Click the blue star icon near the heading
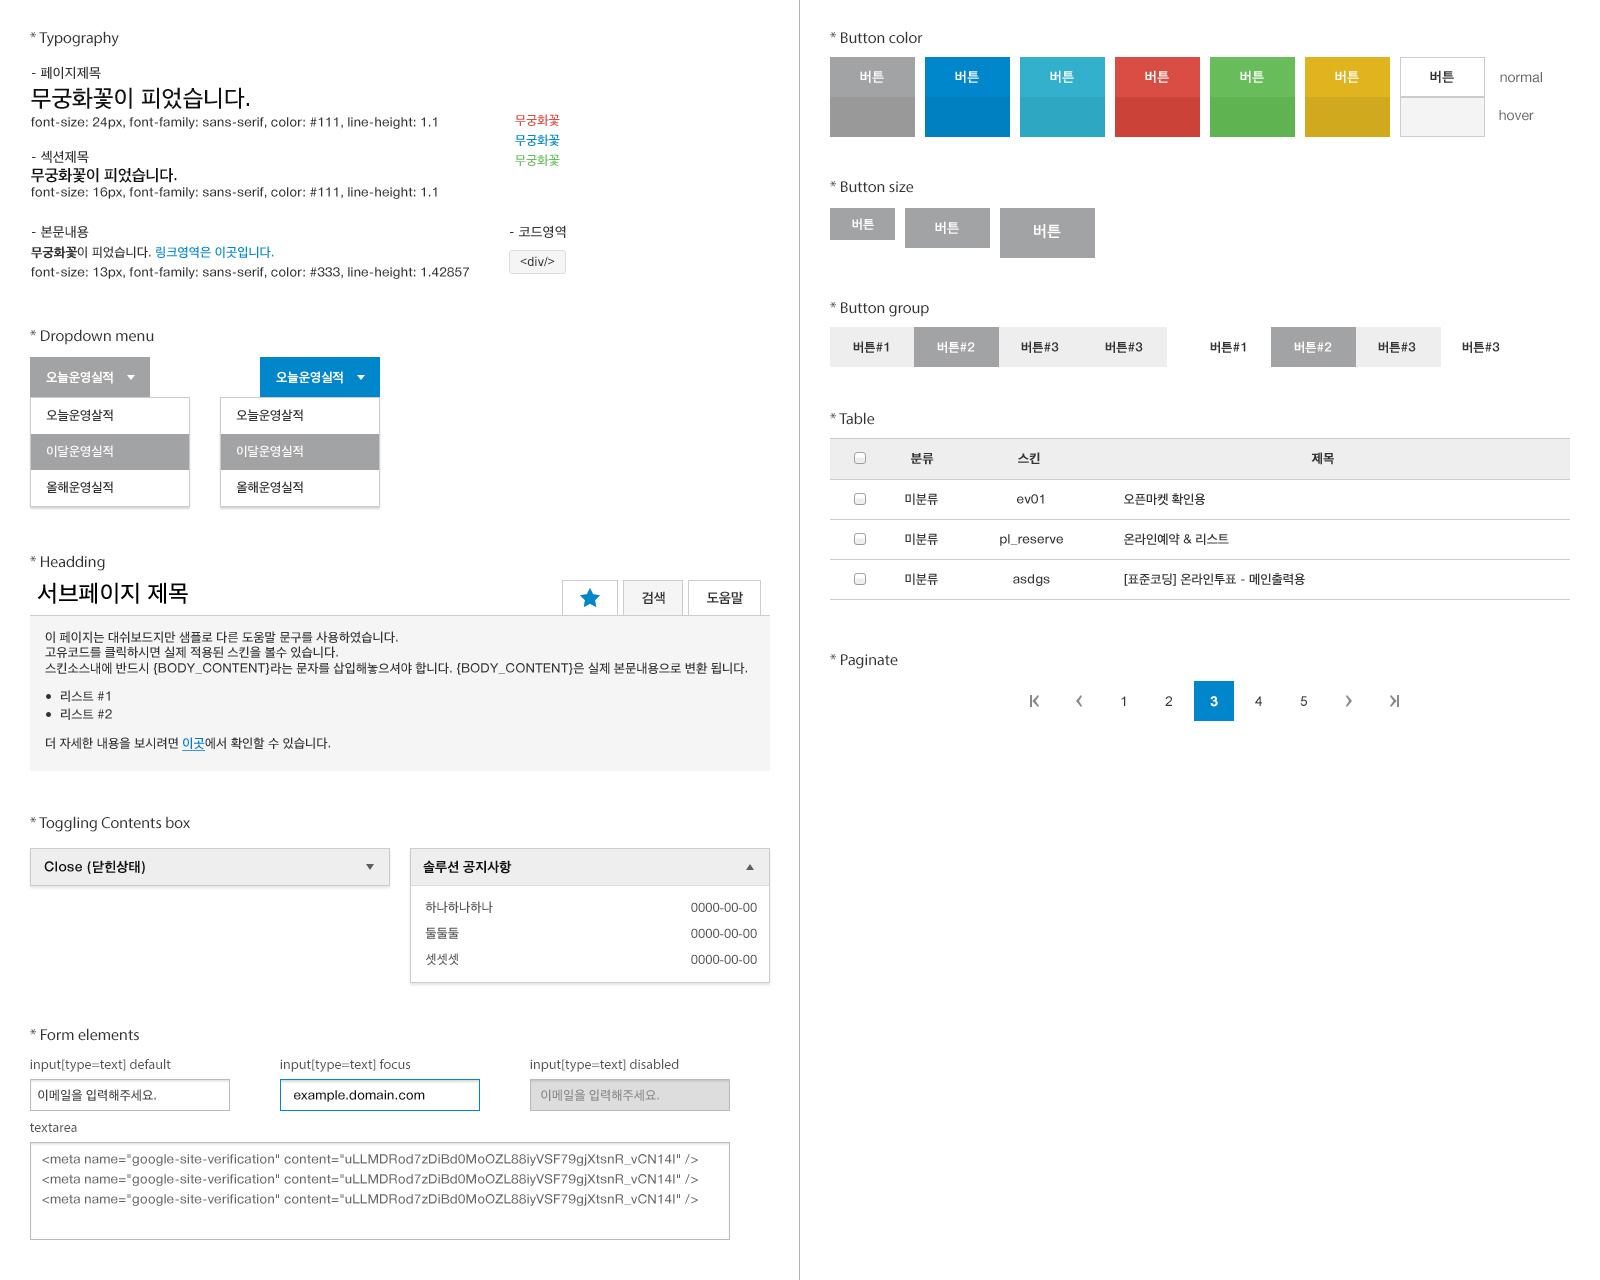The image size is (1600, 1280). click(590, 597)
